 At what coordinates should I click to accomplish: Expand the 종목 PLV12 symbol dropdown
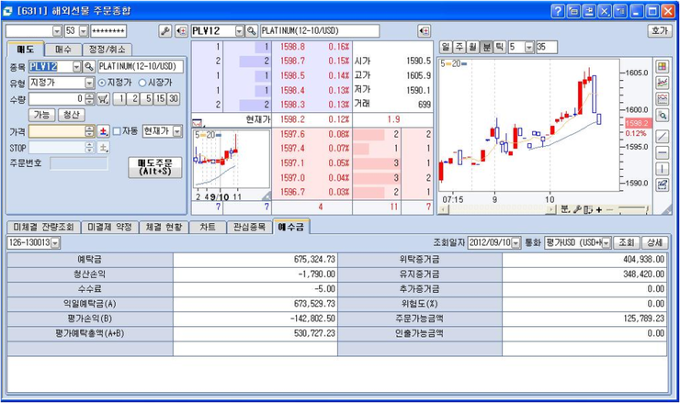tap(77, 67)
